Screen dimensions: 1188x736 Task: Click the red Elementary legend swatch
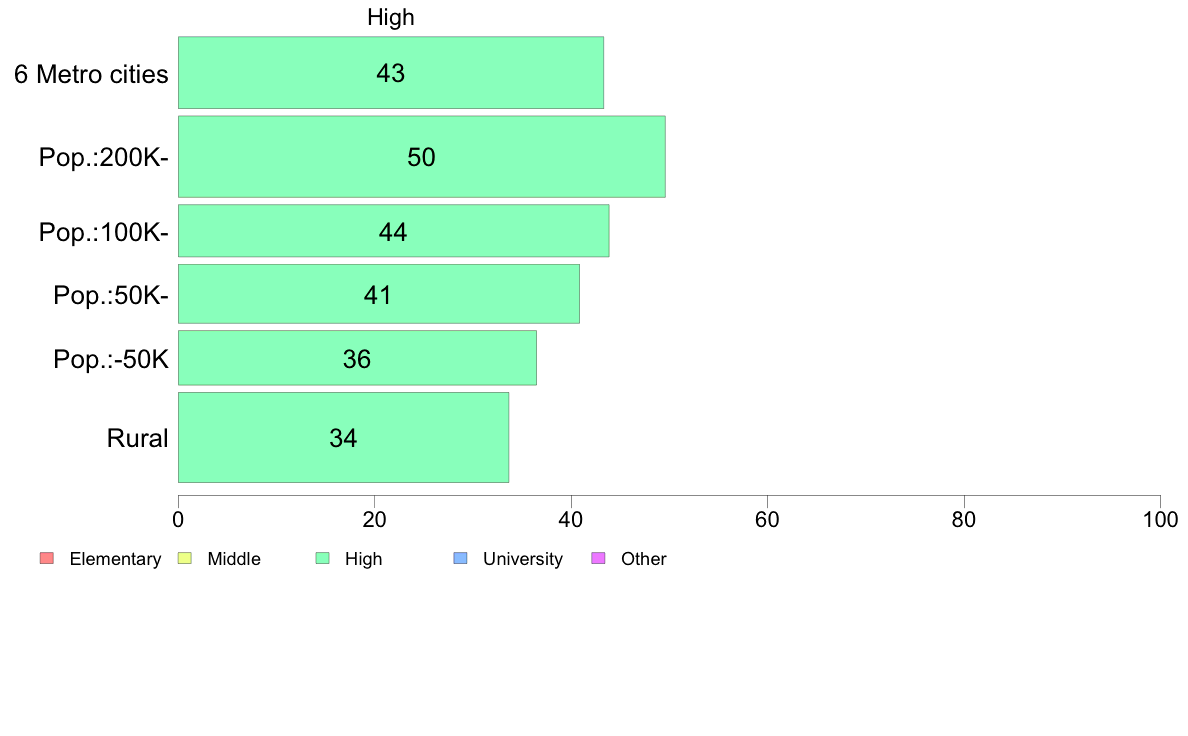pyautogui.click(x=47, y=559)
